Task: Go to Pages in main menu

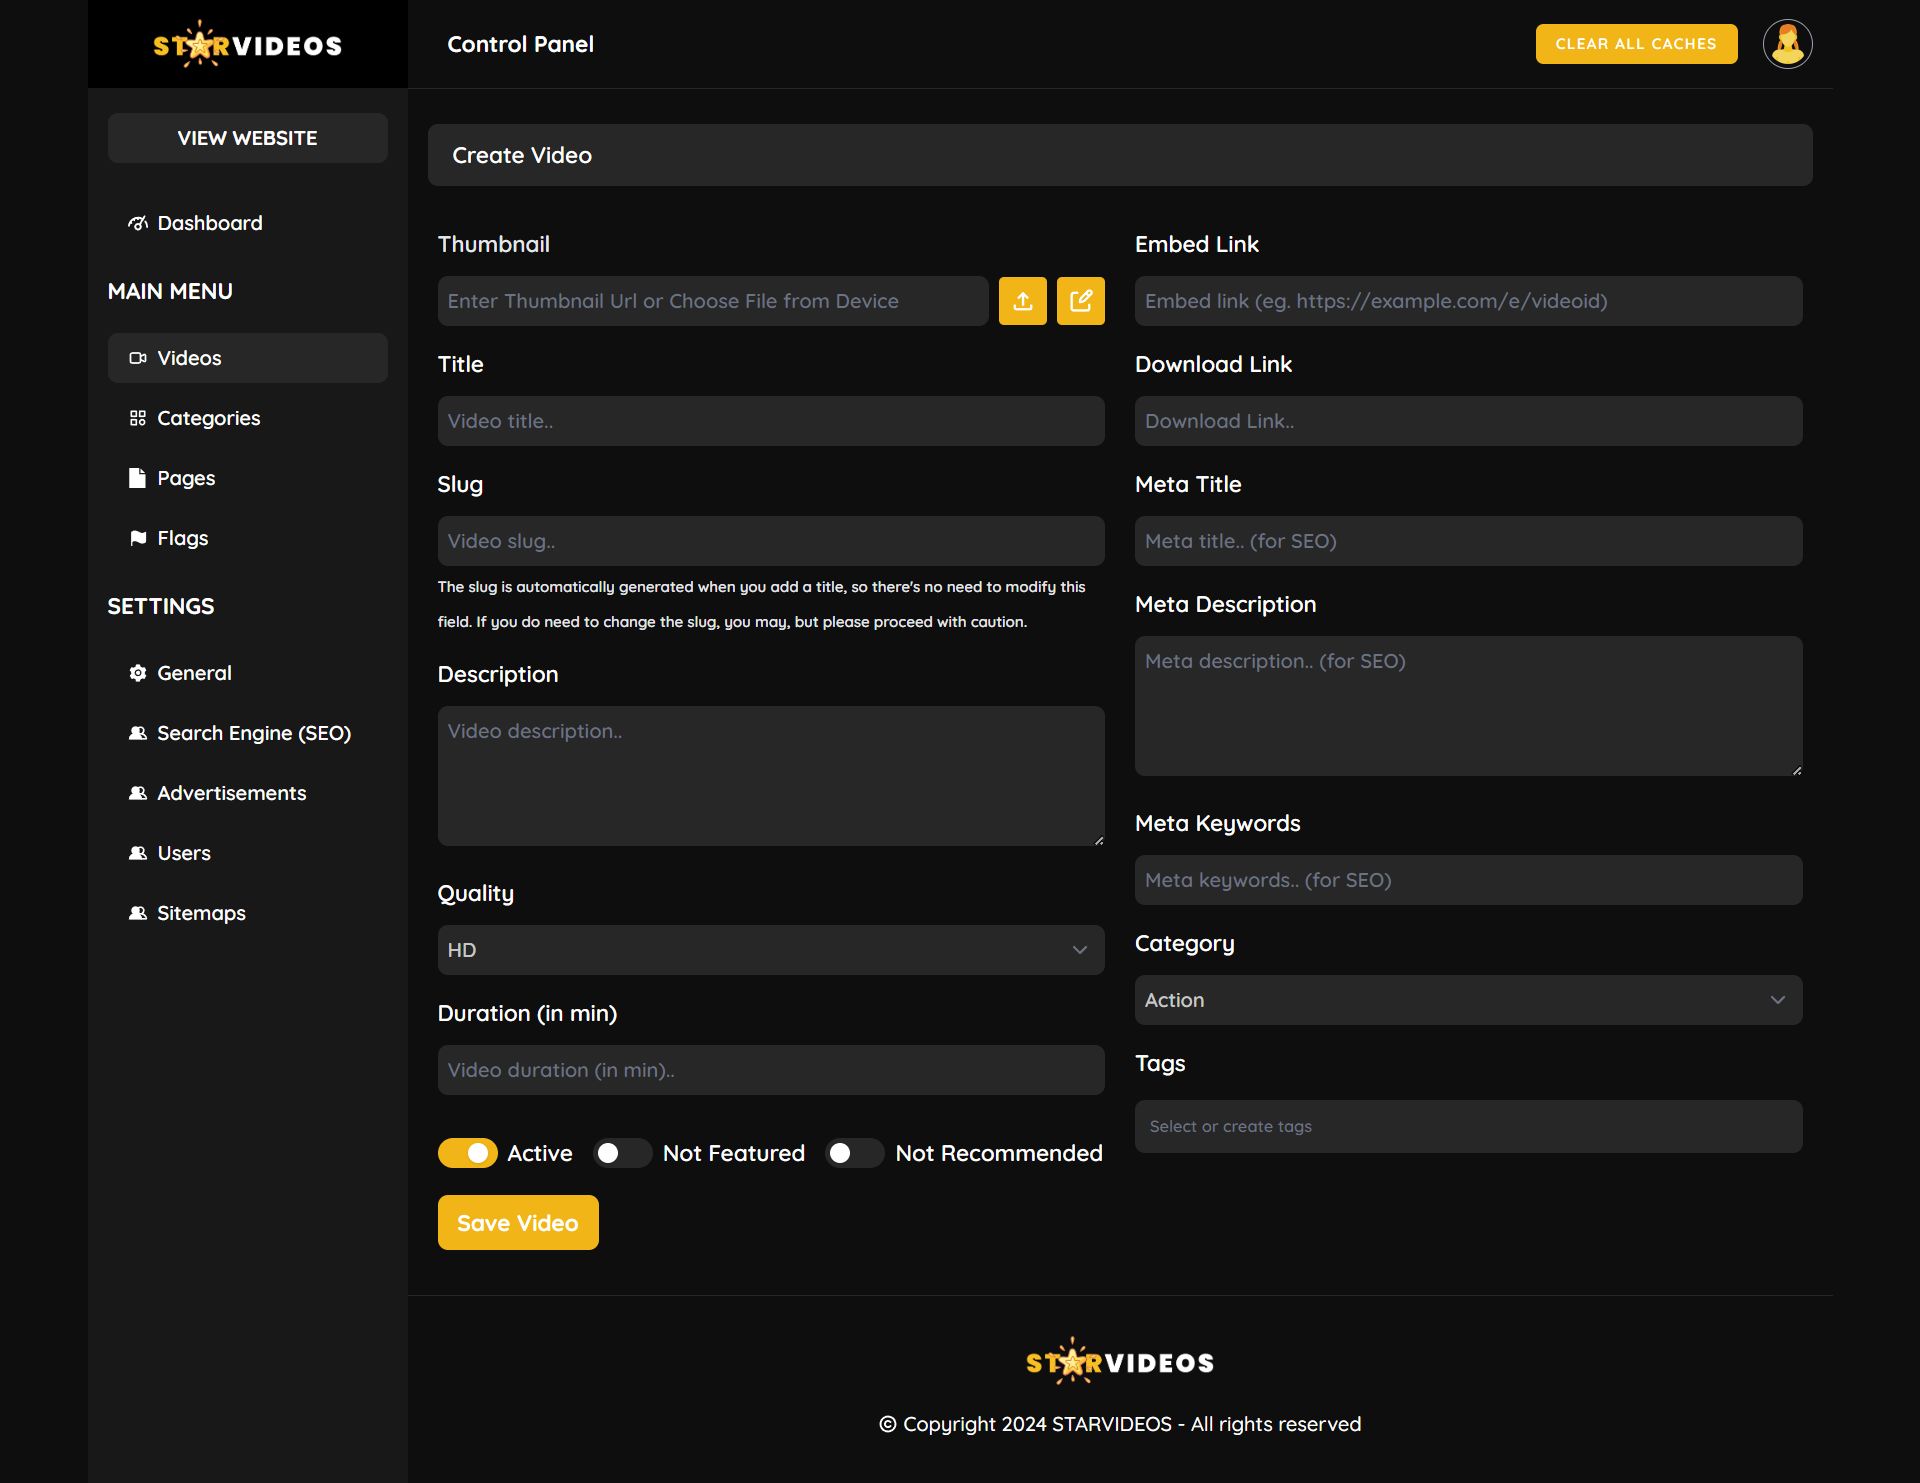Action: point(186,478)
